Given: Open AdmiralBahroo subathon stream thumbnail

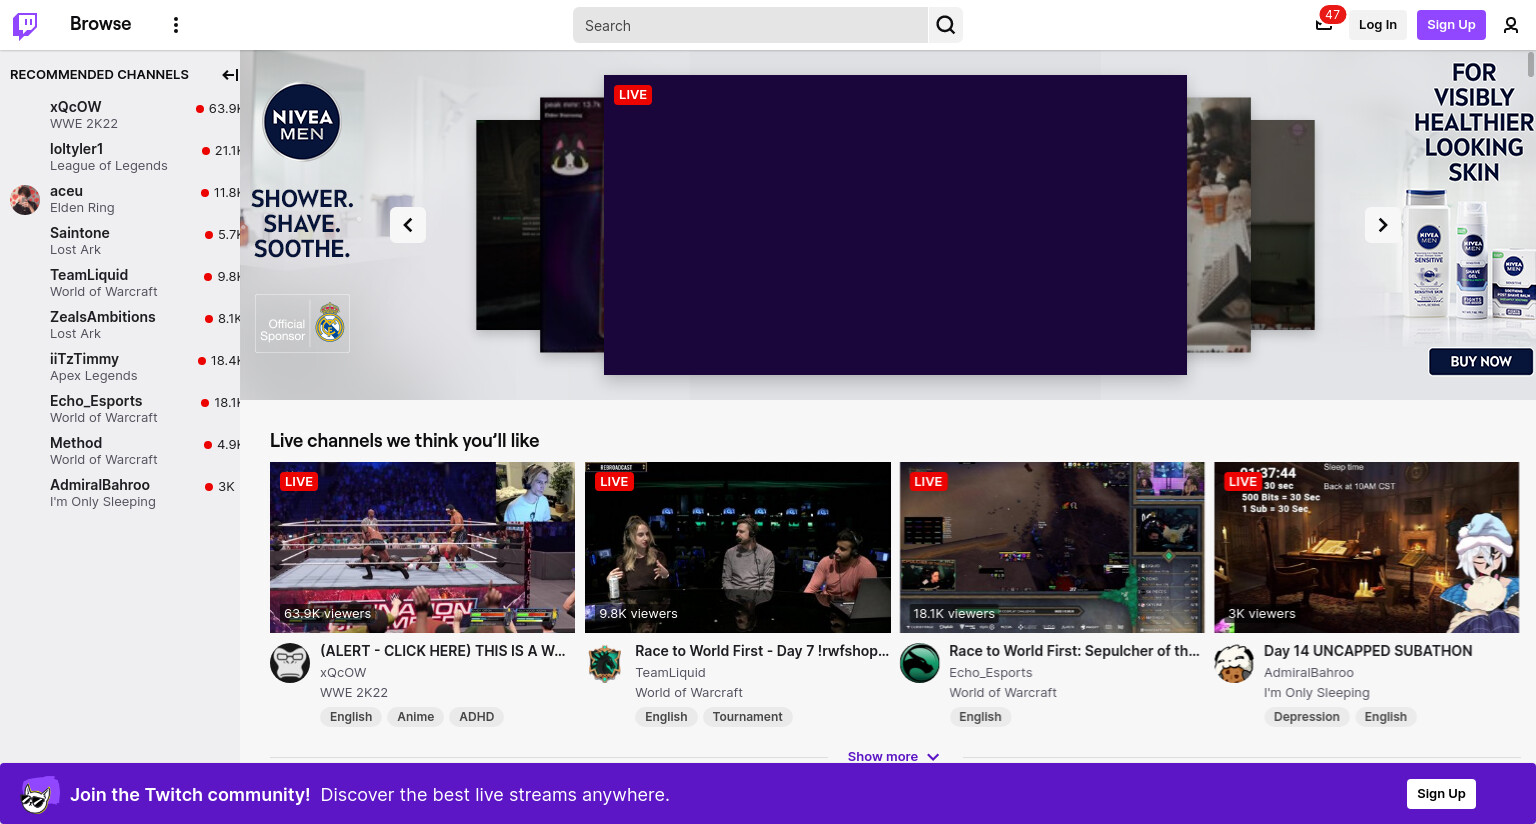Looking at the screenshot, I should (1366, 547).
